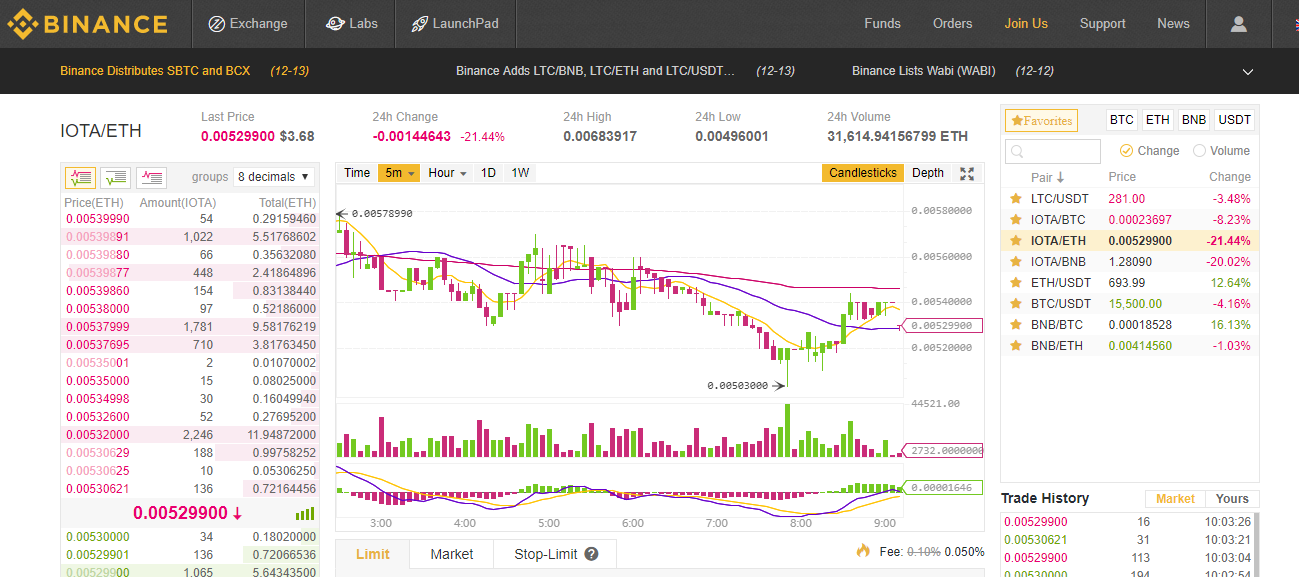This screenshot has width=1299, height=577.
Task: Toggle star for BTC/USDT pair
Action: pyautogui.click(x=1016, y=304)
